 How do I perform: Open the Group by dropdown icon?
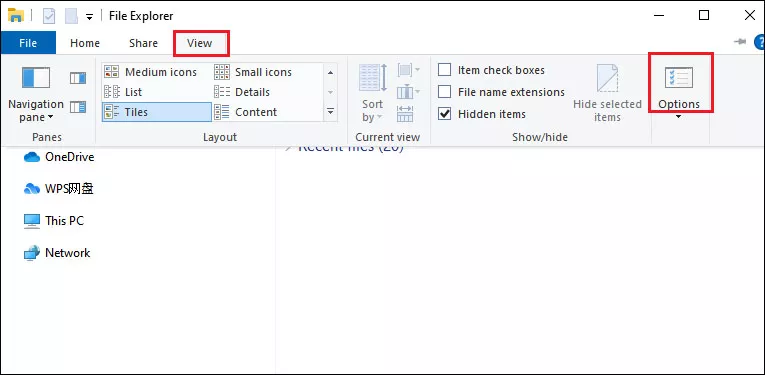(409, 70)
